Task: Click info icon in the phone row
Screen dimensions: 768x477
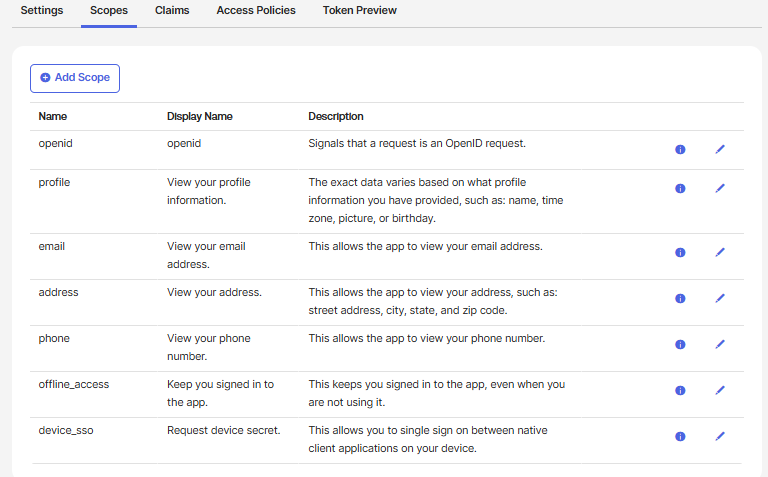Action: pyautogui.click(x=680, y=345)
